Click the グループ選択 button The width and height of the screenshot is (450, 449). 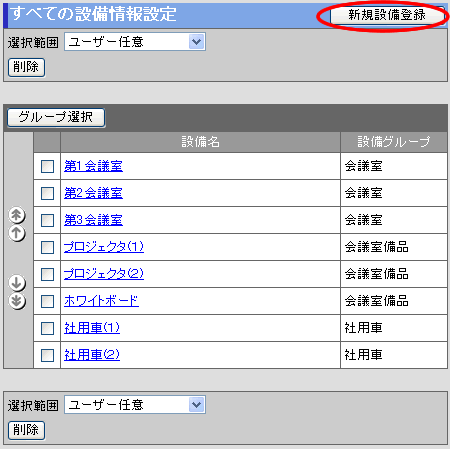point(56,117)
